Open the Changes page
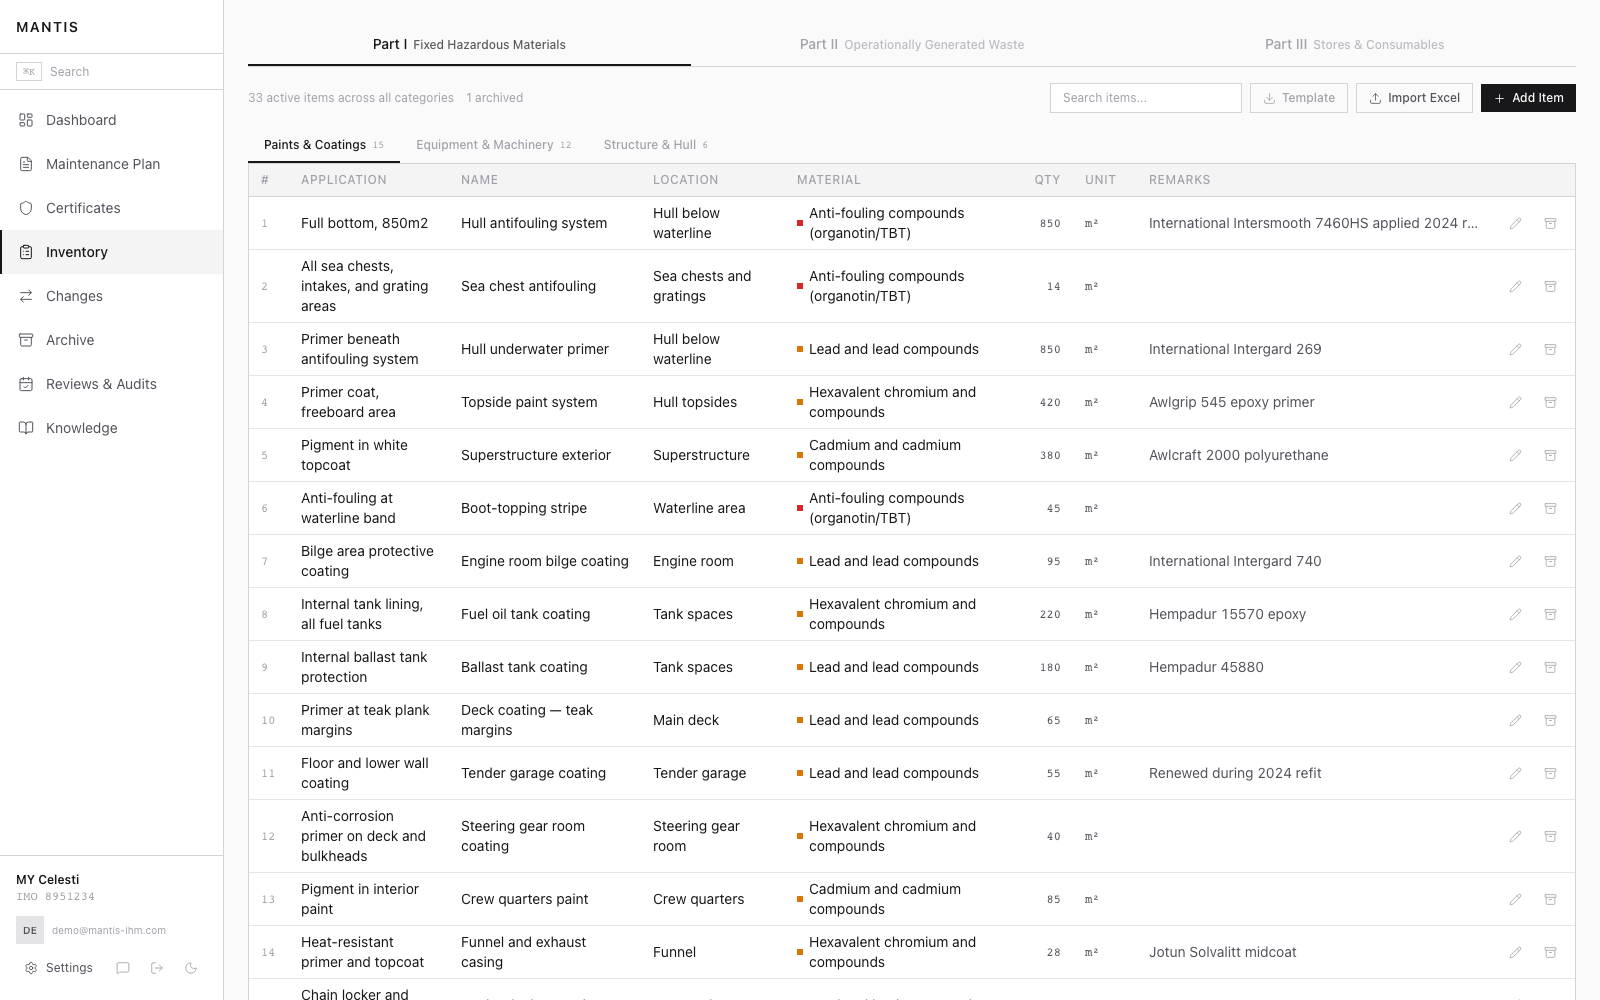 click(x=111, y=296)
